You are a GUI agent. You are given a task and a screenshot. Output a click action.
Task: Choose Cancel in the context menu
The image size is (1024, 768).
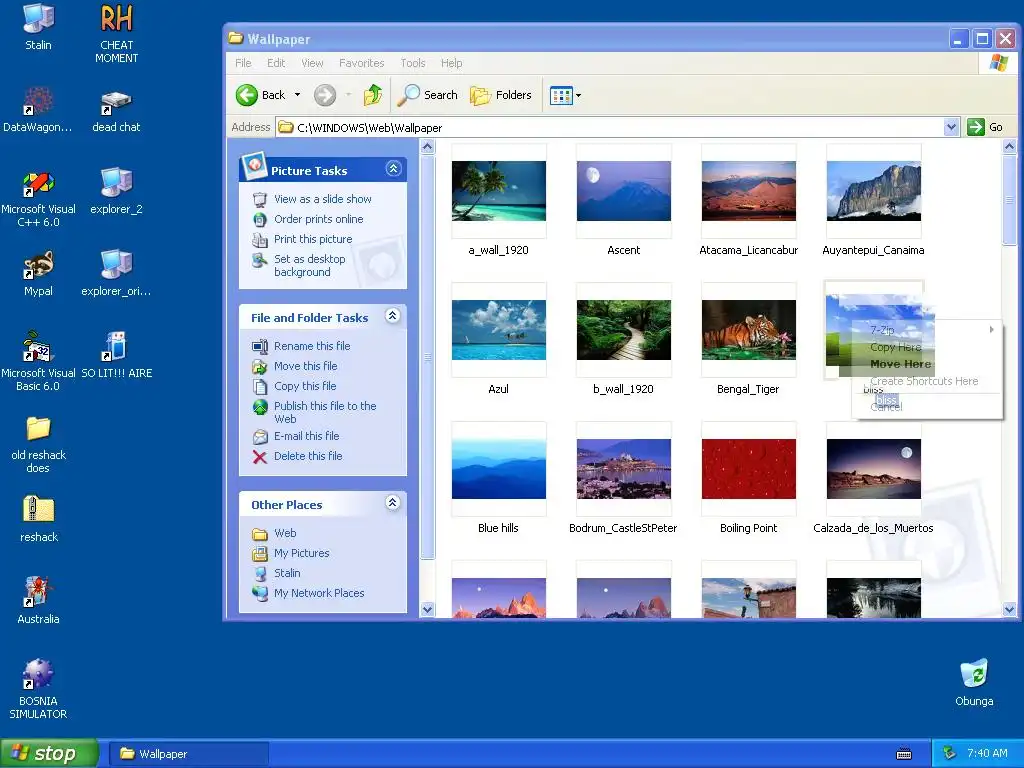tap(927, 406)
